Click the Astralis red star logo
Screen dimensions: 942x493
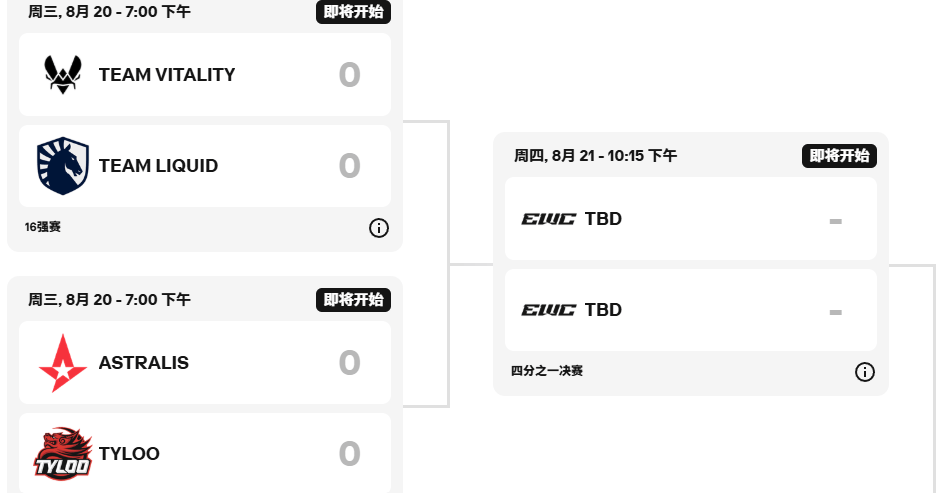[62, 363]
